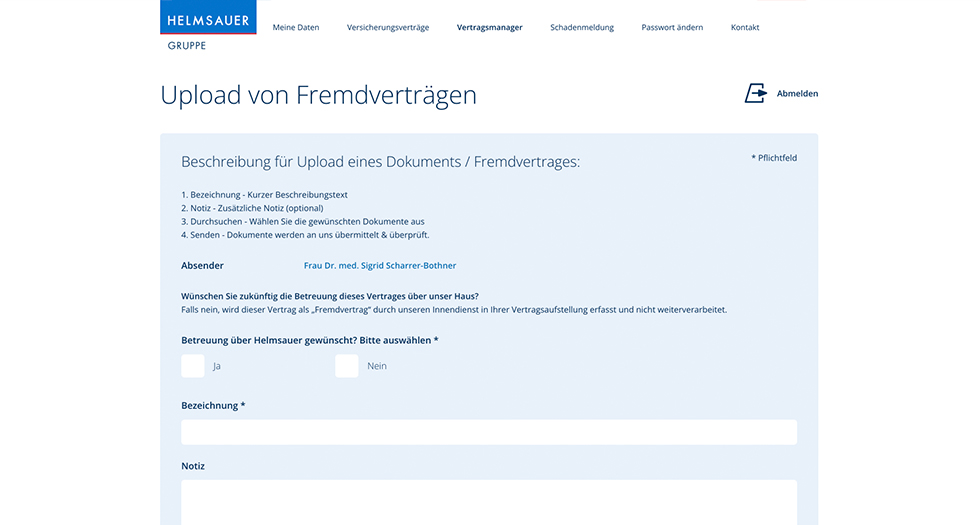Open the Schadenmeldung page

tap(582, 28)
